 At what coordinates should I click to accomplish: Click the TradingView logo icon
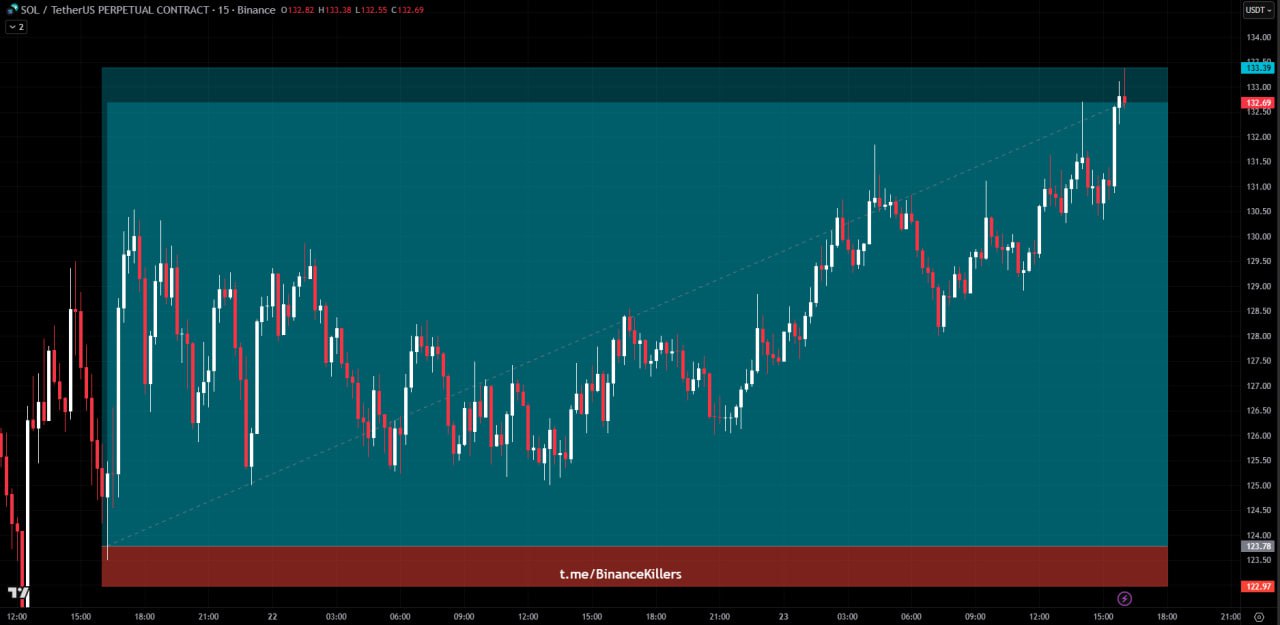(18, 594)
